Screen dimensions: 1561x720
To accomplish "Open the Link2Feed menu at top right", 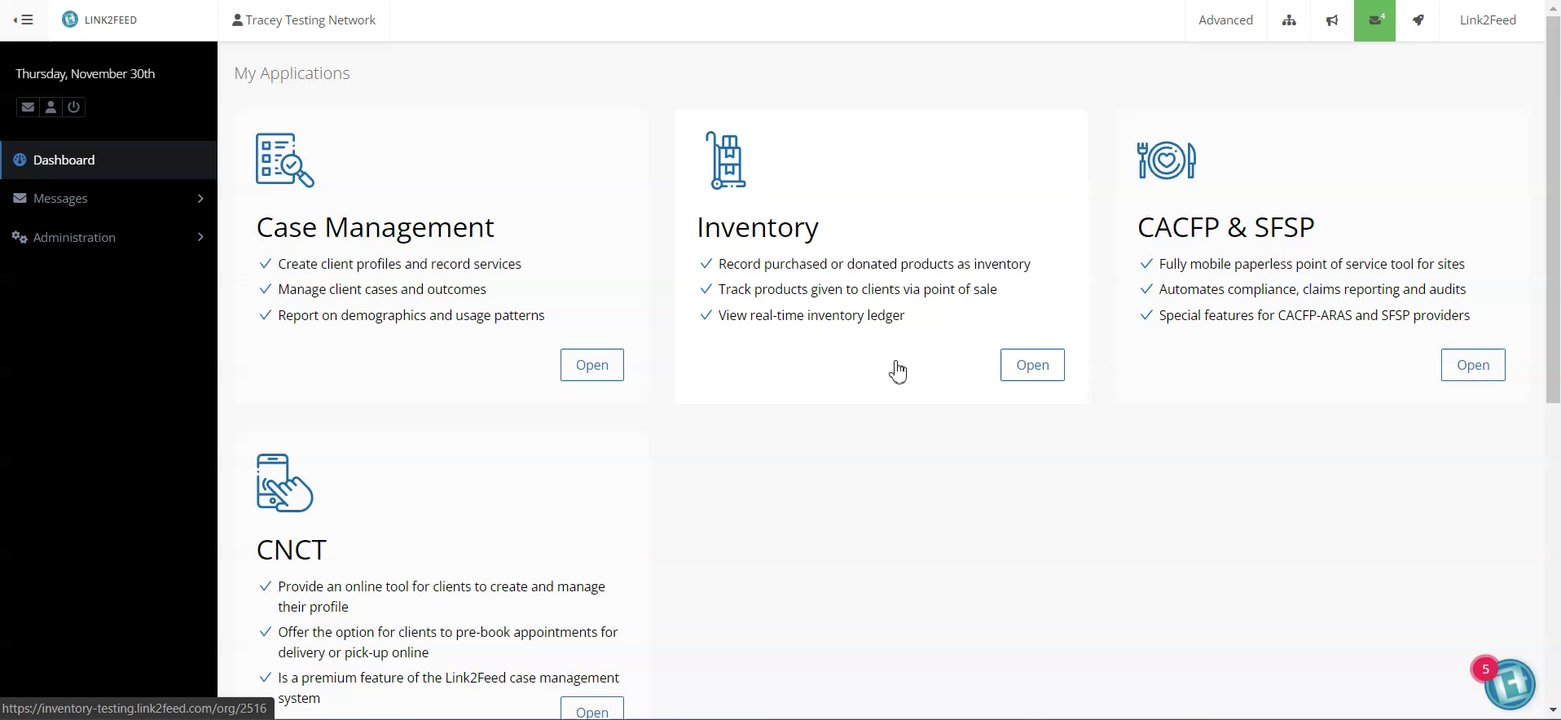I will tap(1488, 20).
